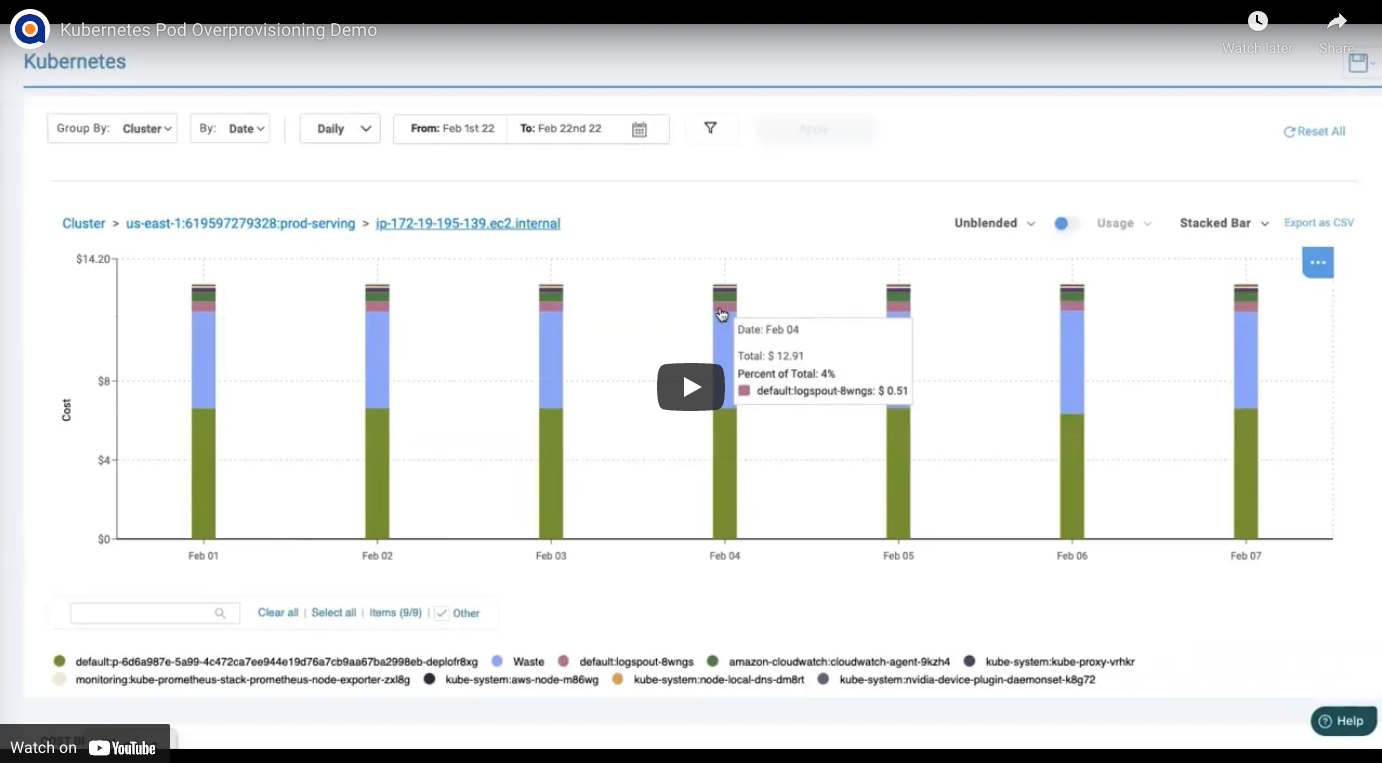Open the Group By Cluster dropdown
Screen dimensions: 1382x763
(x=112, y=128)
